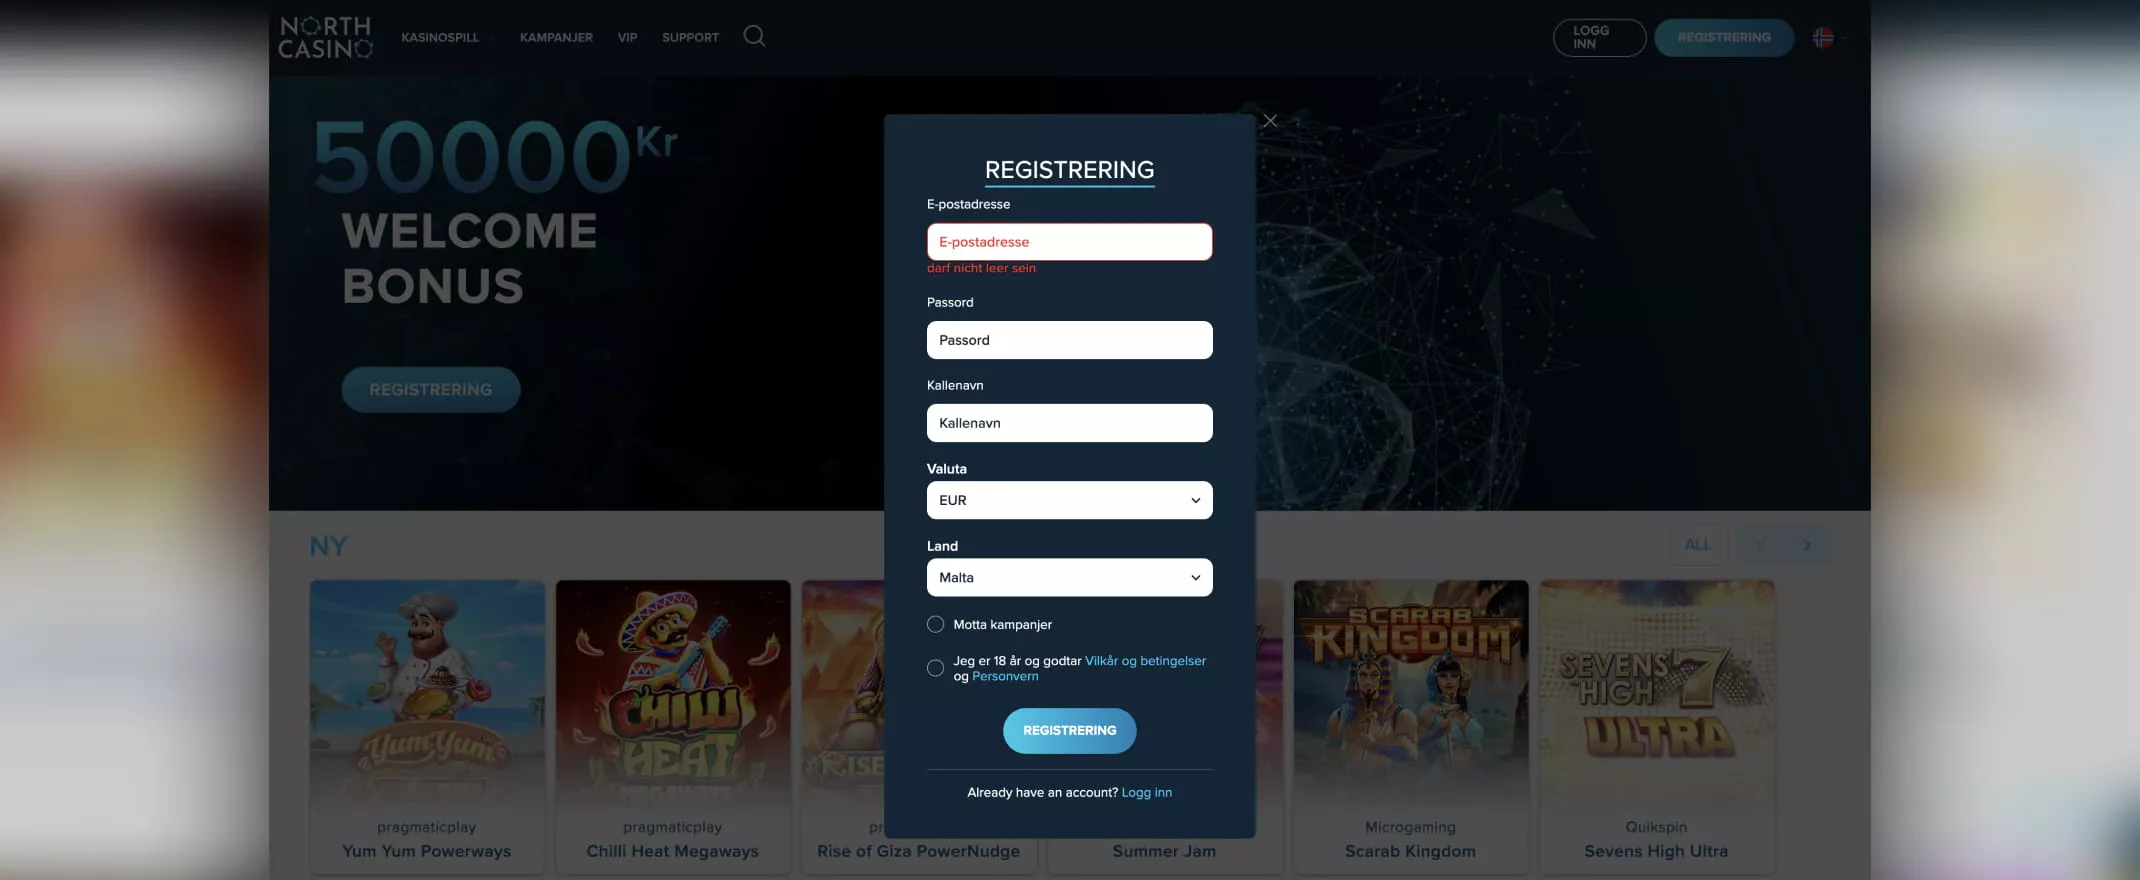Expand the Land Malta dropdown

tap(1069, 577)
